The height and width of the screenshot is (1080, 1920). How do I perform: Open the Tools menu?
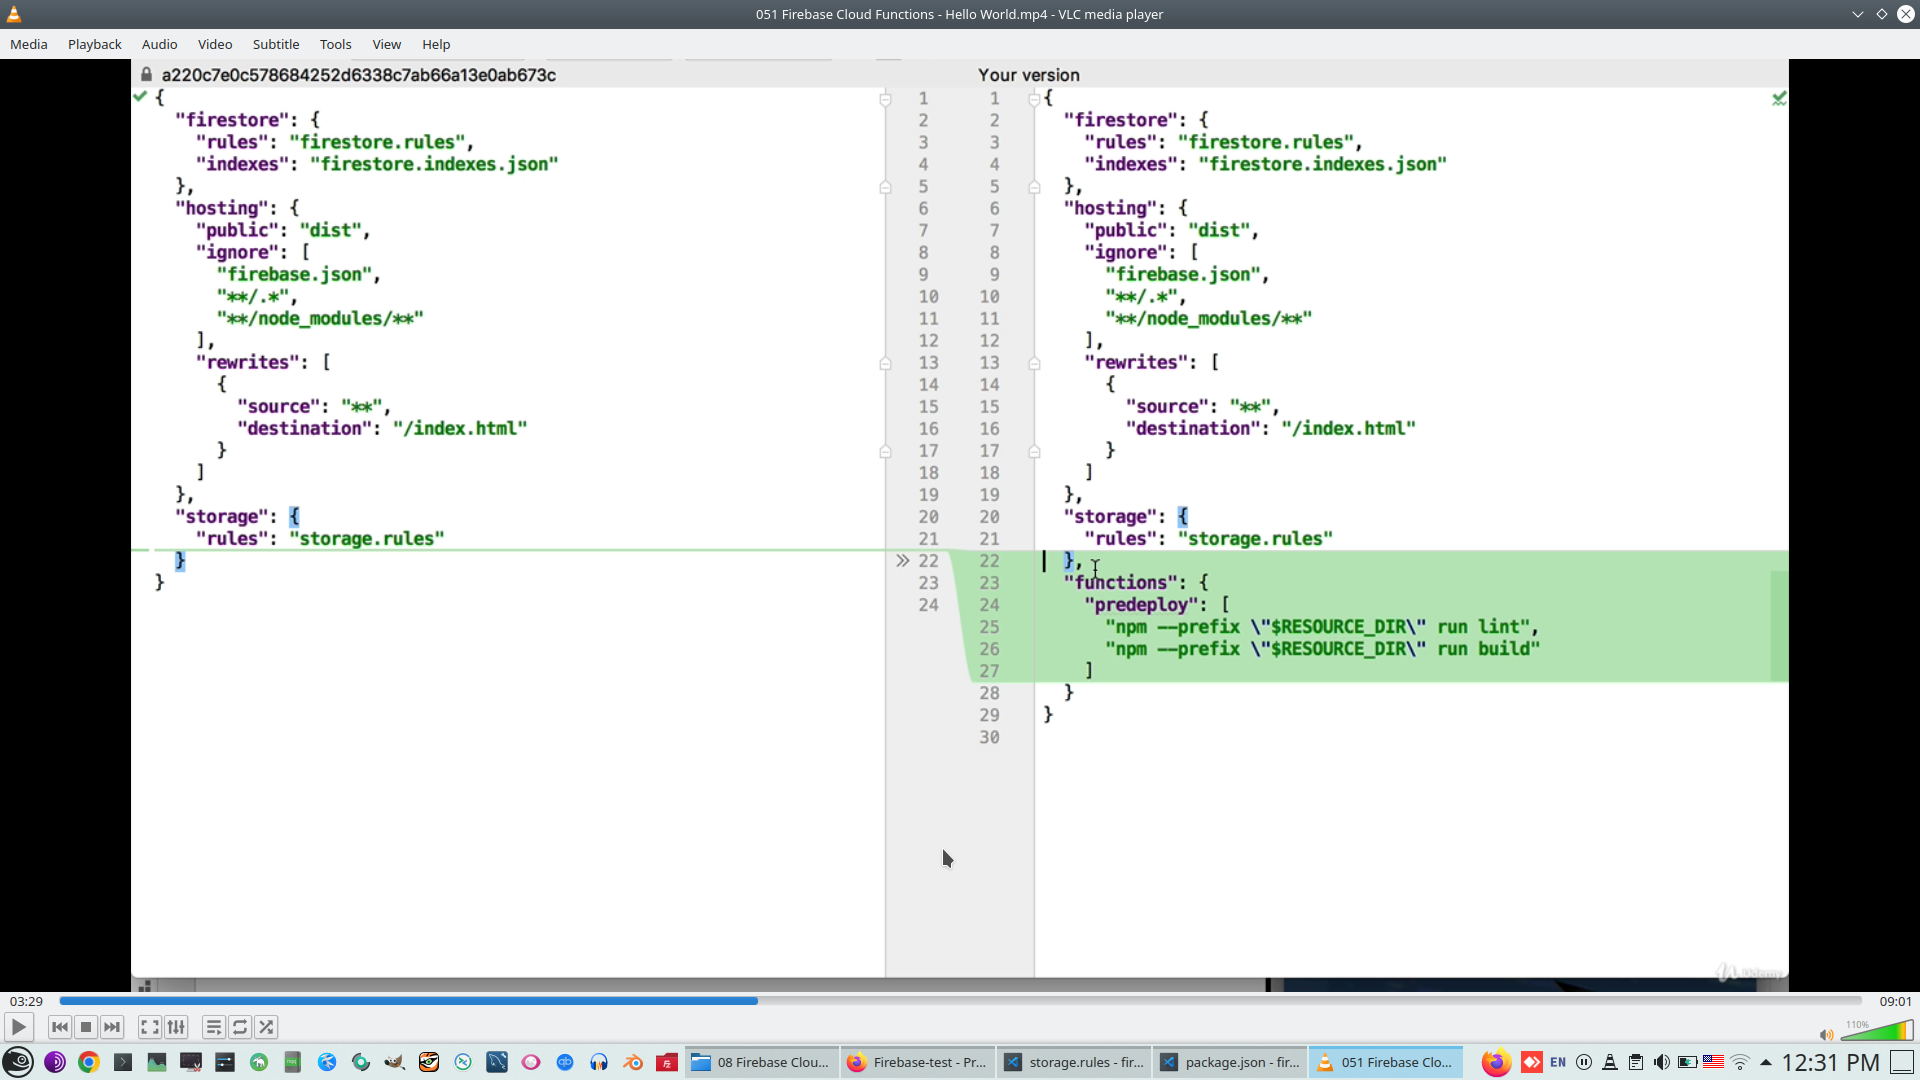click(335, 44)
